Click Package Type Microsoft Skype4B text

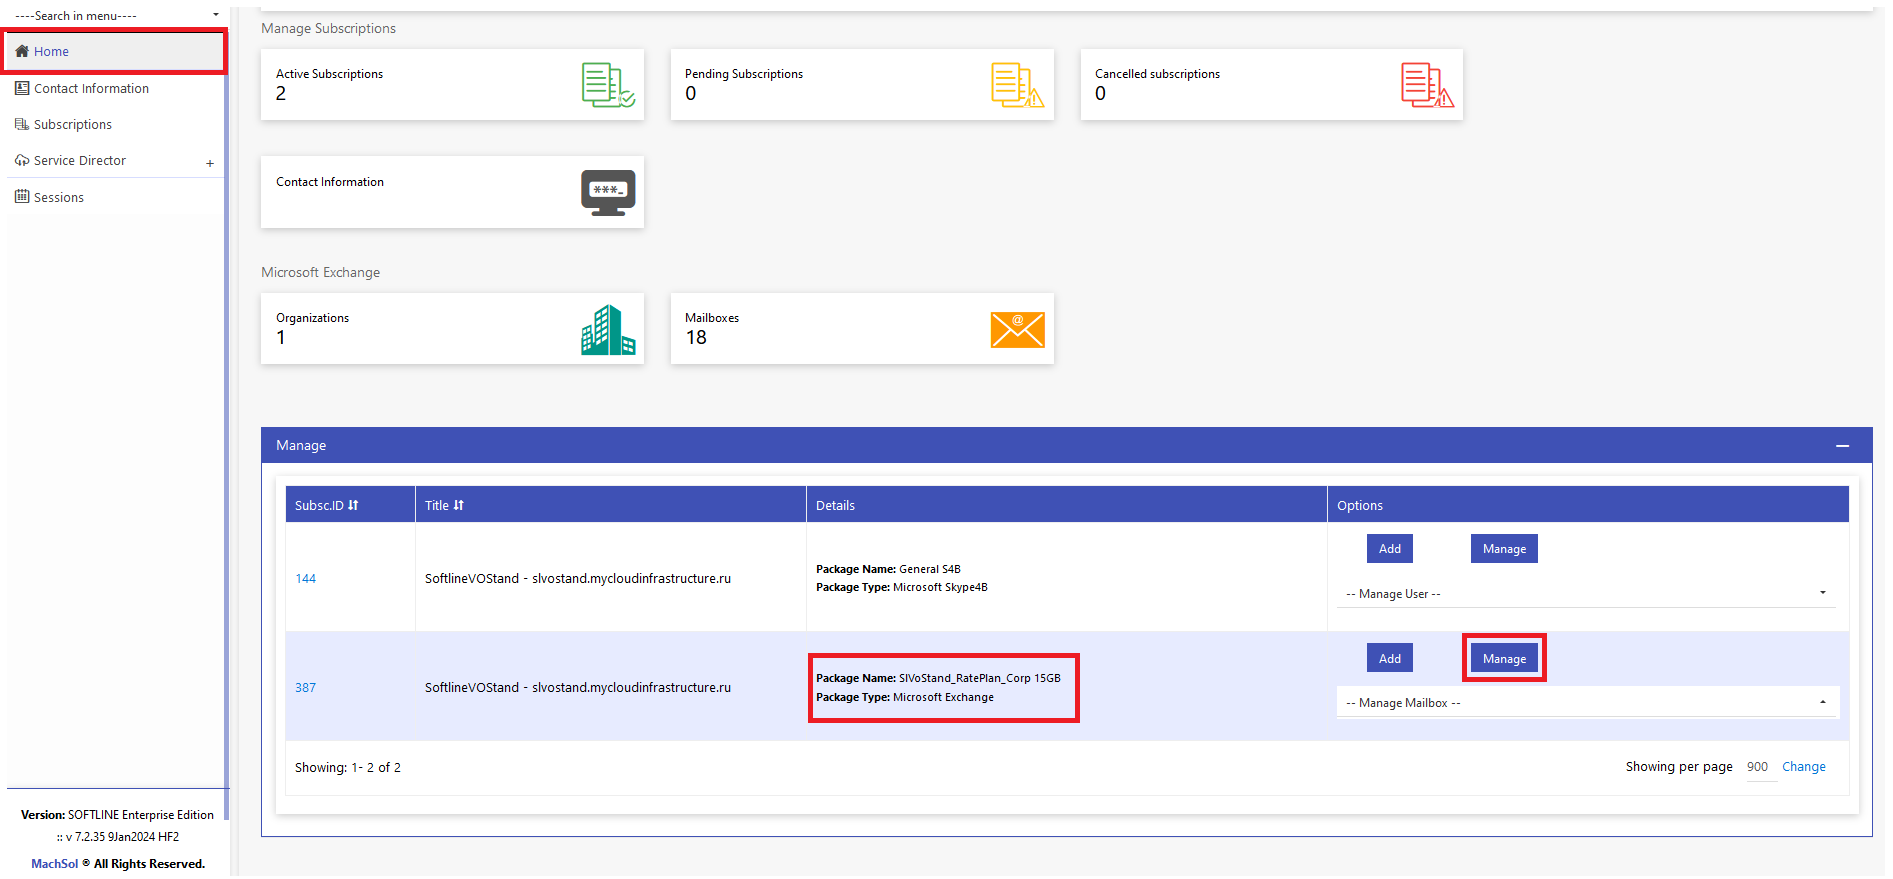point(902,587)
